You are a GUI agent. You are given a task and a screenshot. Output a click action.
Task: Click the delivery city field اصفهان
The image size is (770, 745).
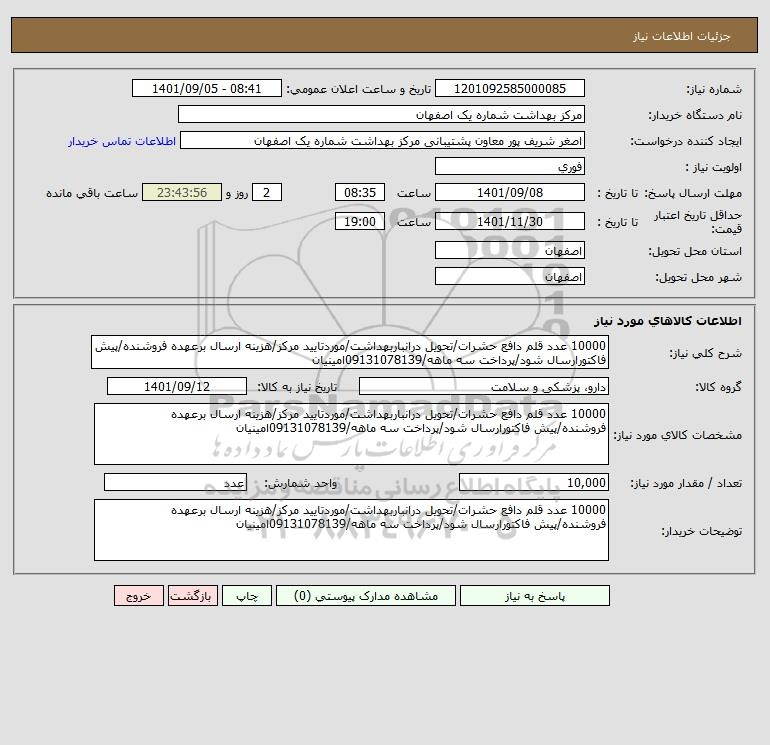click(510, 277)
